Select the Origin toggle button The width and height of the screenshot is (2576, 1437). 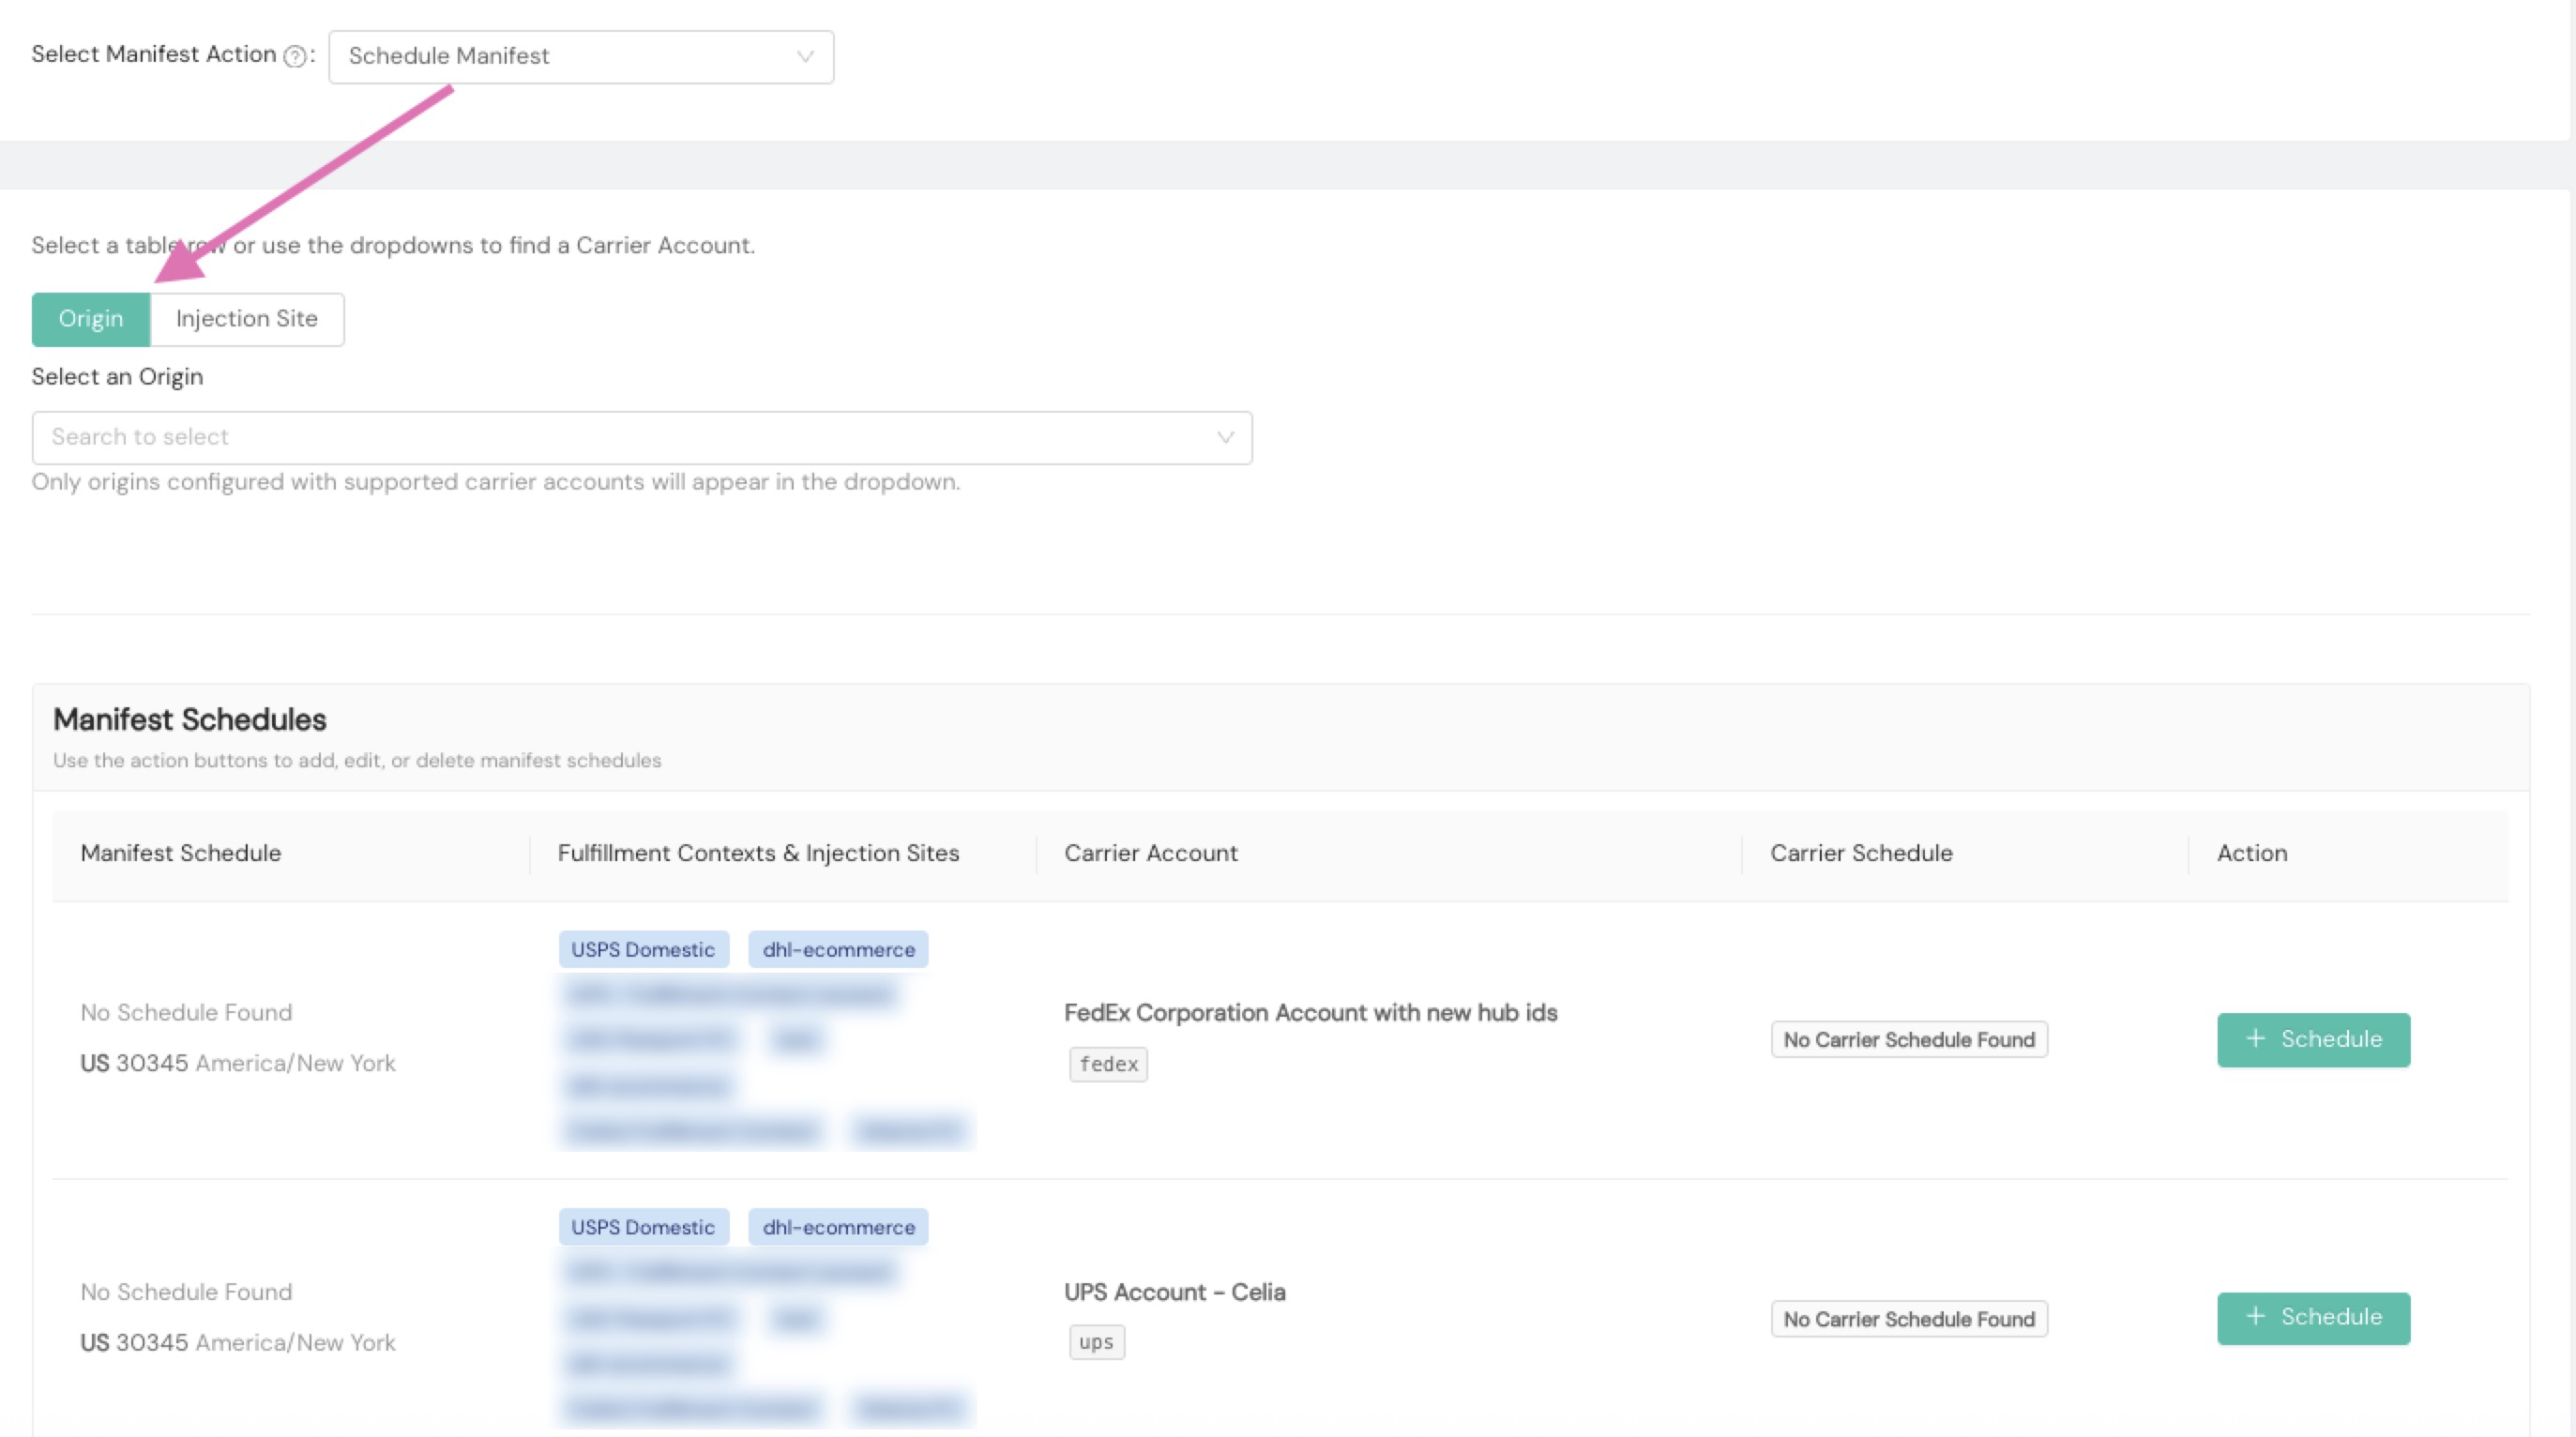[91, 319]
